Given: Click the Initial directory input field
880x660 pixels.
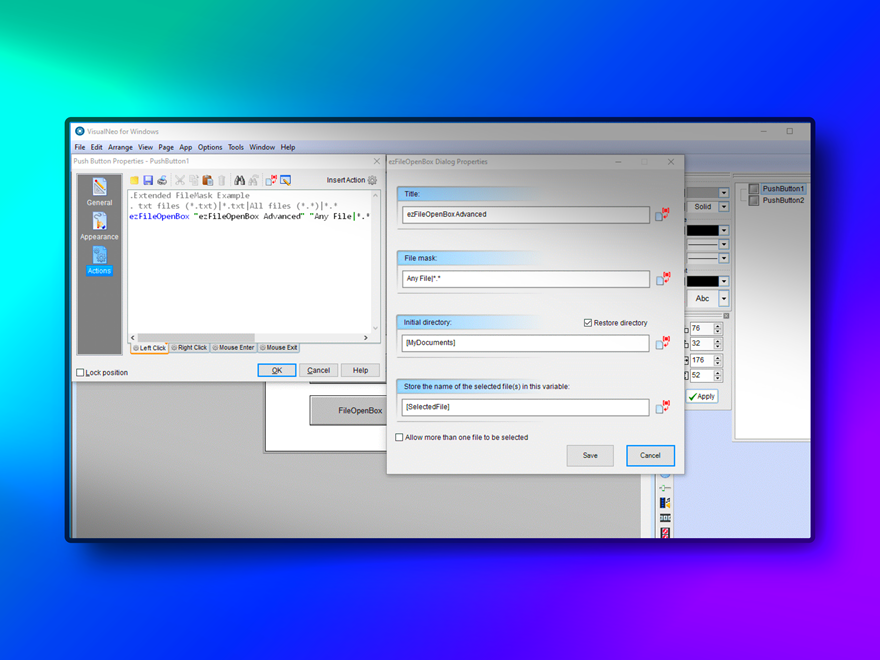Looking at the screenshot, I should coord(526,343).
